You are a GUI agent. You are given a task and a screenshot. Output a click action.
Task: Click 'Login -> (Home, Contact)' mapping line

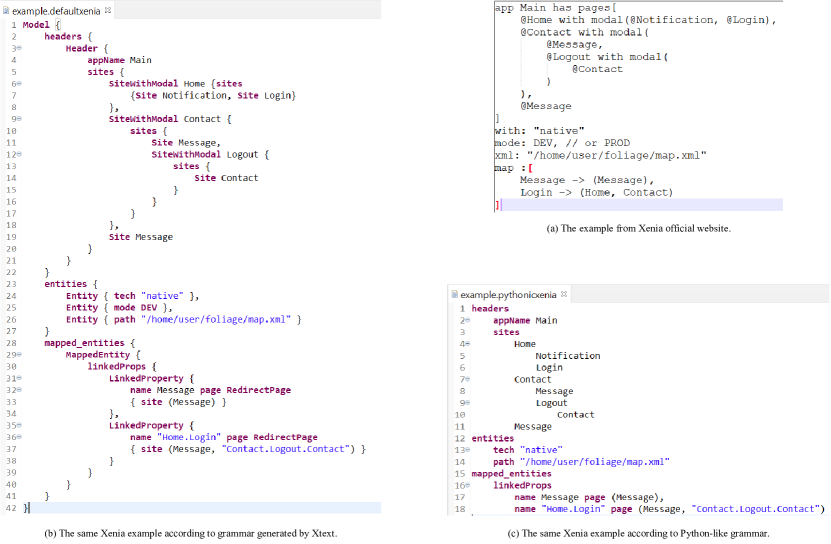596,192
